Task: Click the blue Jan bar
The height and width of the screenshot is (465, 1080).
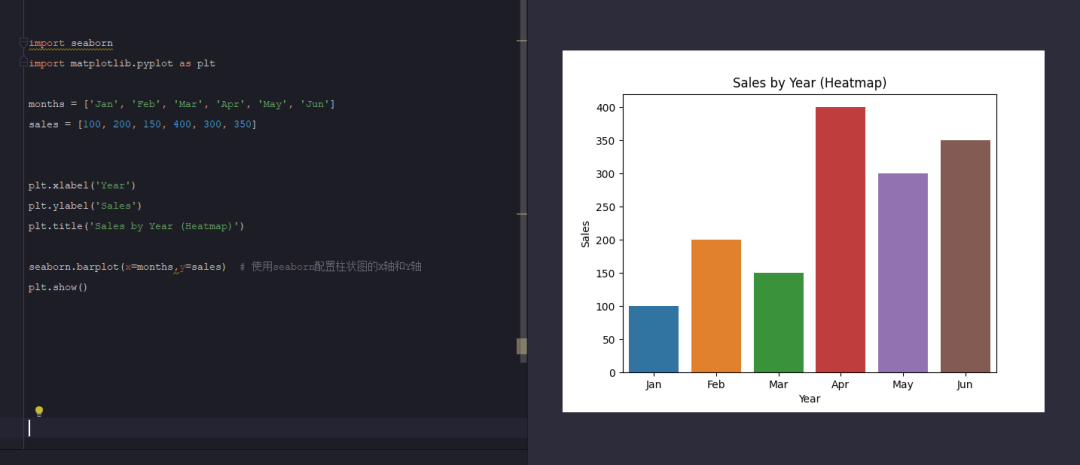Action: click(653, 339)
